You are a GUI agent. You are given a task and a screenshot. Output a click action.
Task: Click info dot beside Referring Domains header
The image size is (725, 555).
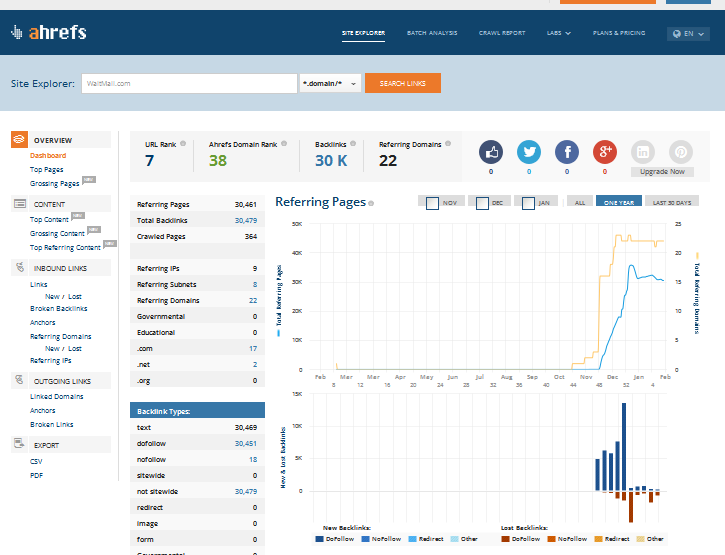pyautogui.click(x=448, y=143)
